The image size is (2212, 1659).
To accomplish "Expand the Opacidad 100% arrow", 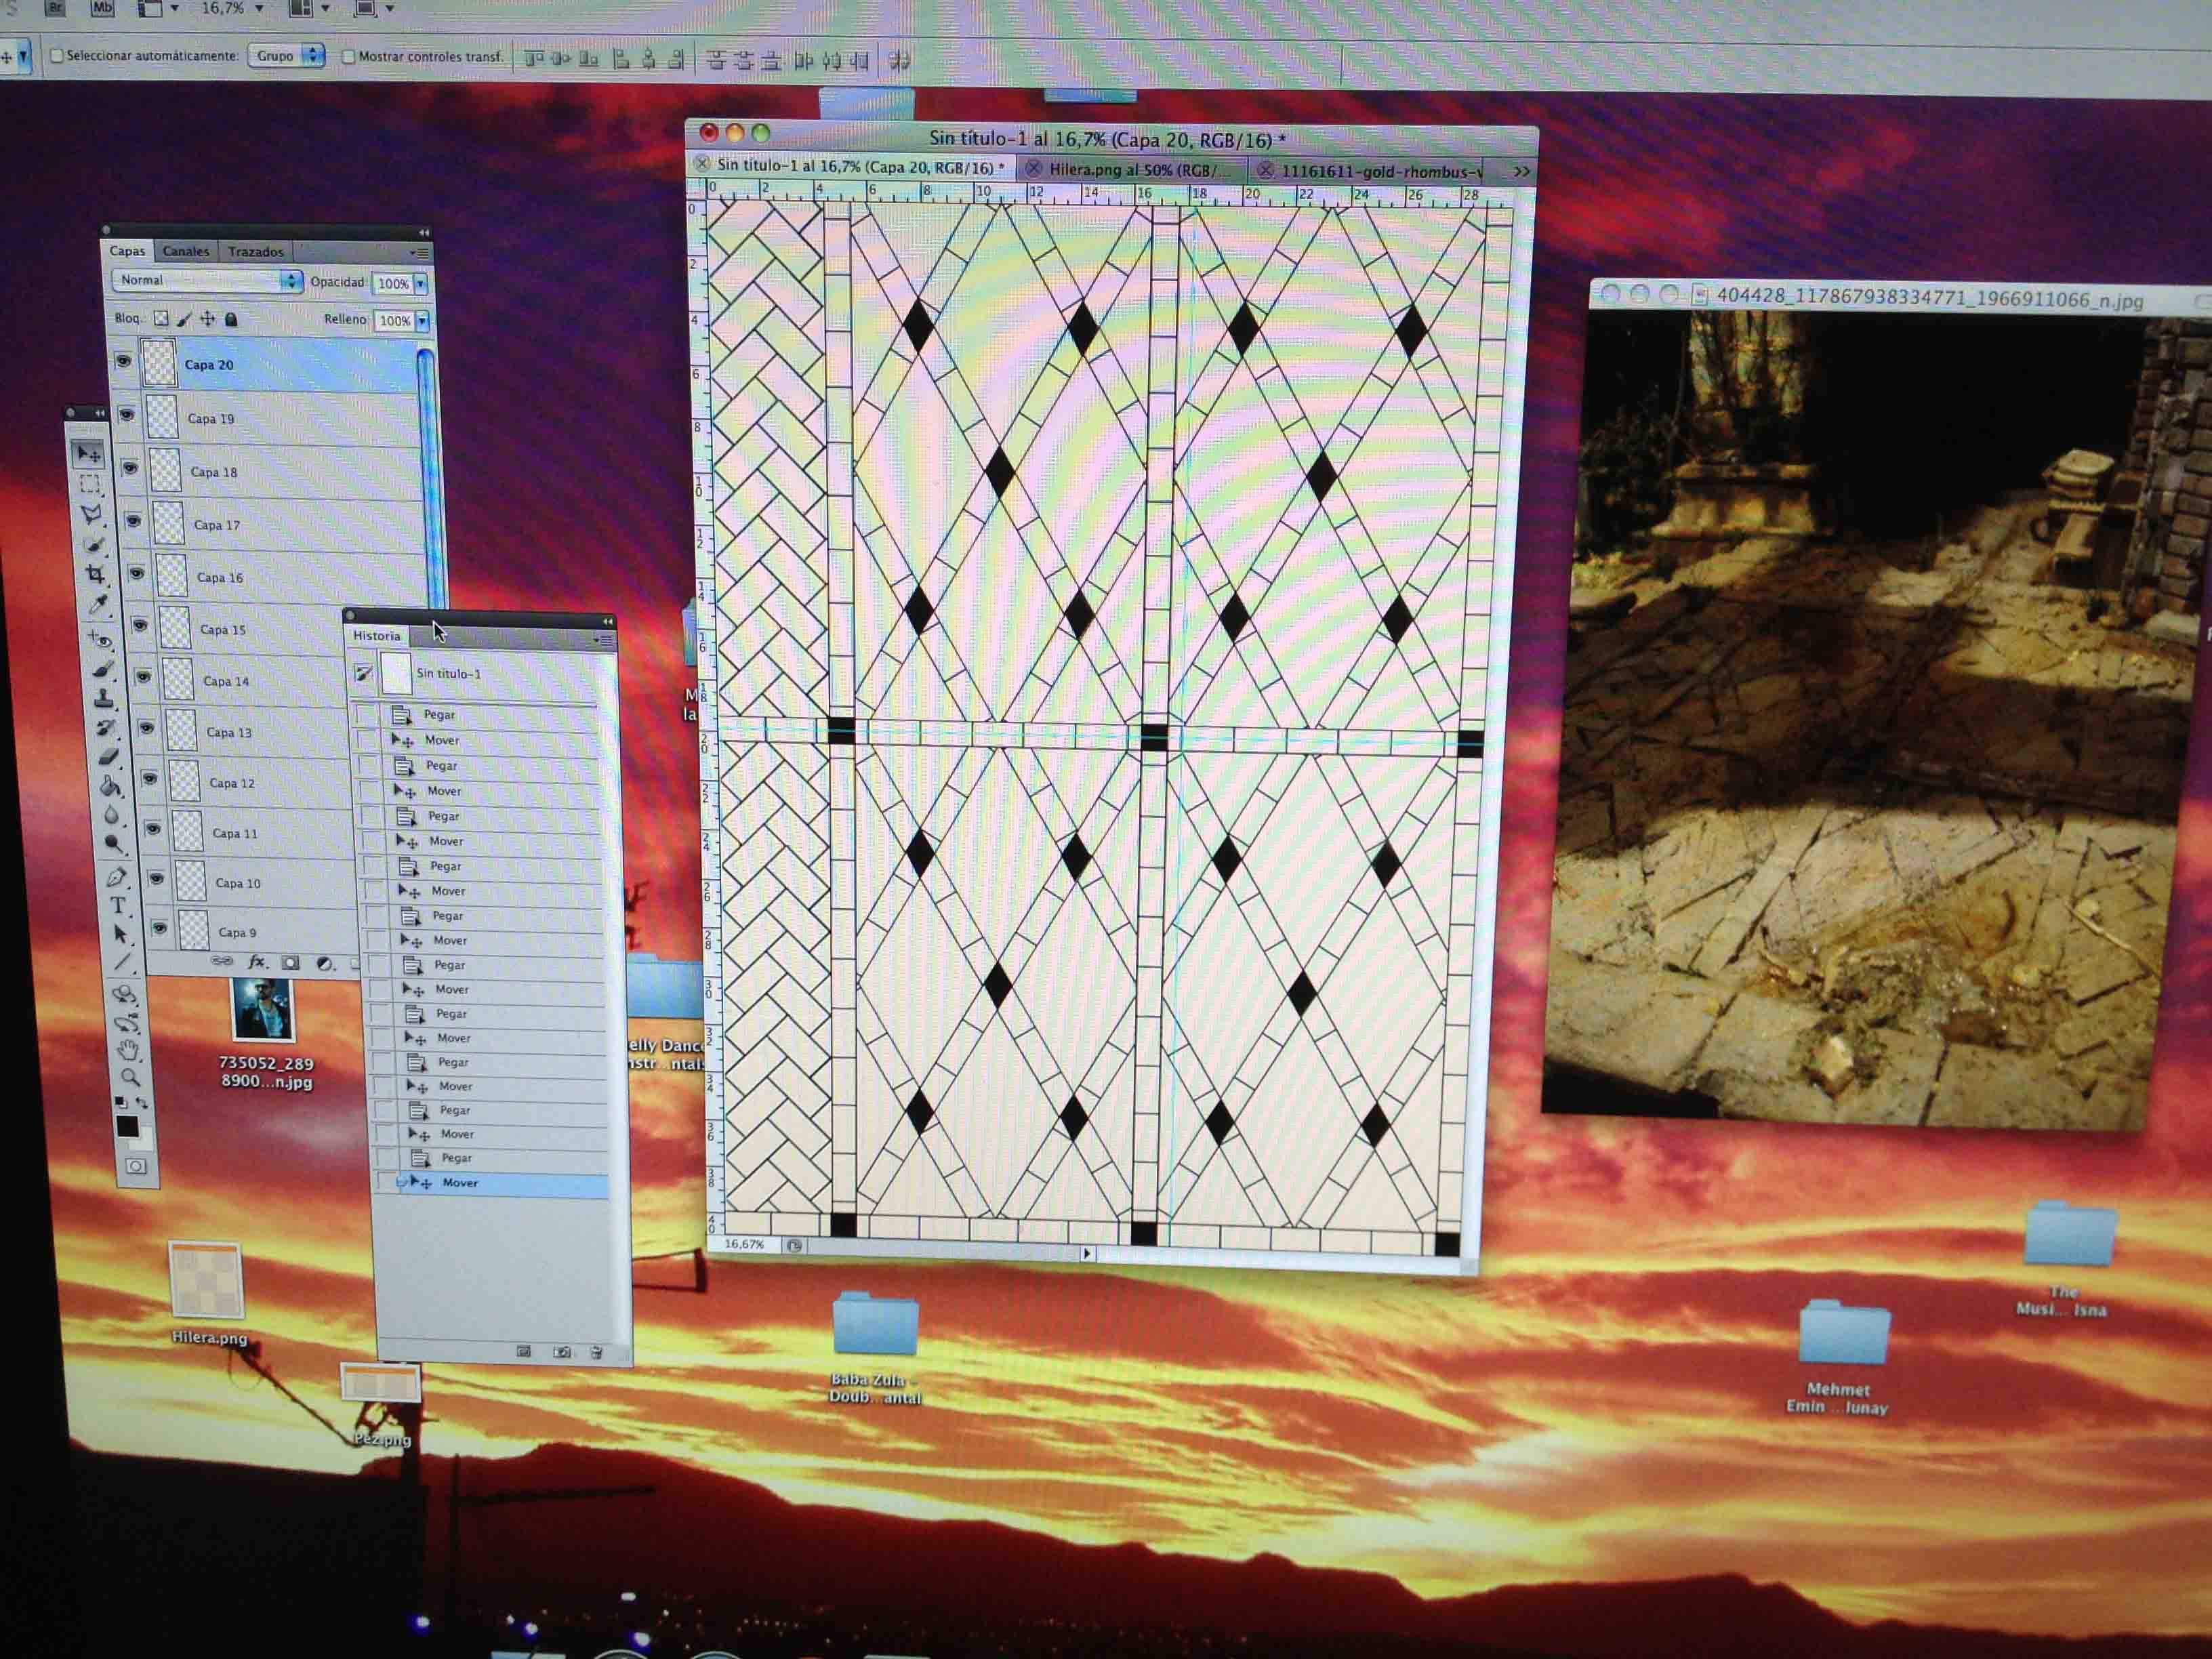I will pyautogui.click(x=421, y=284).
